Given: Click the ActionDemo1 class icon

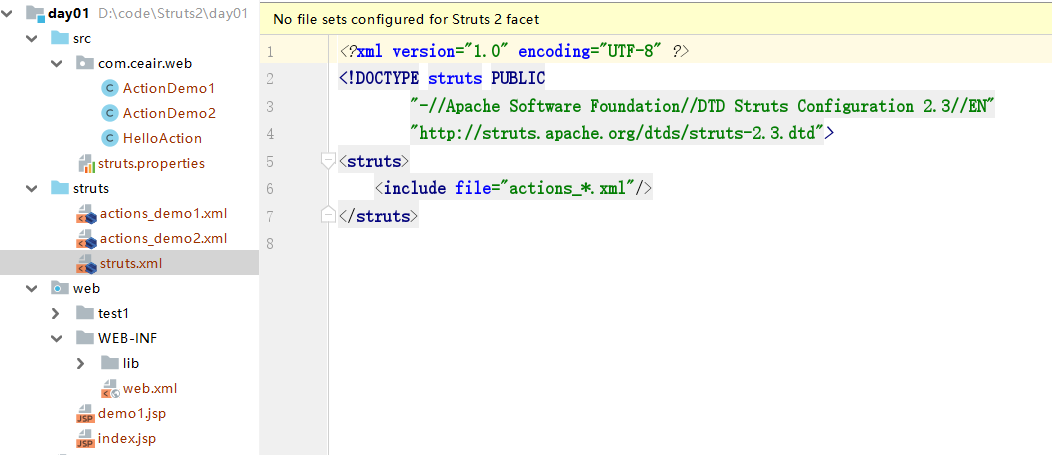Looking at the screenshot, I should tap(109, 89).
